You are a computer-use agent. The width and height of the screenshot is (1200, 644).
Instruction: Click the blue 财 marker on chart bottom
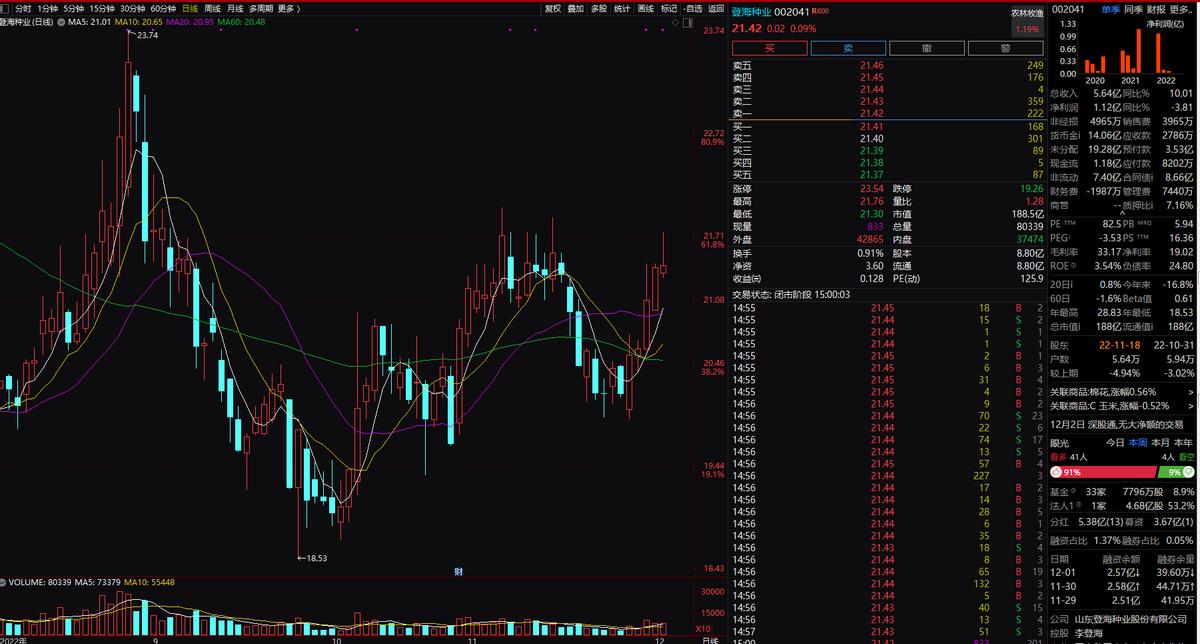pyautogui.click(x=457, y=571)
